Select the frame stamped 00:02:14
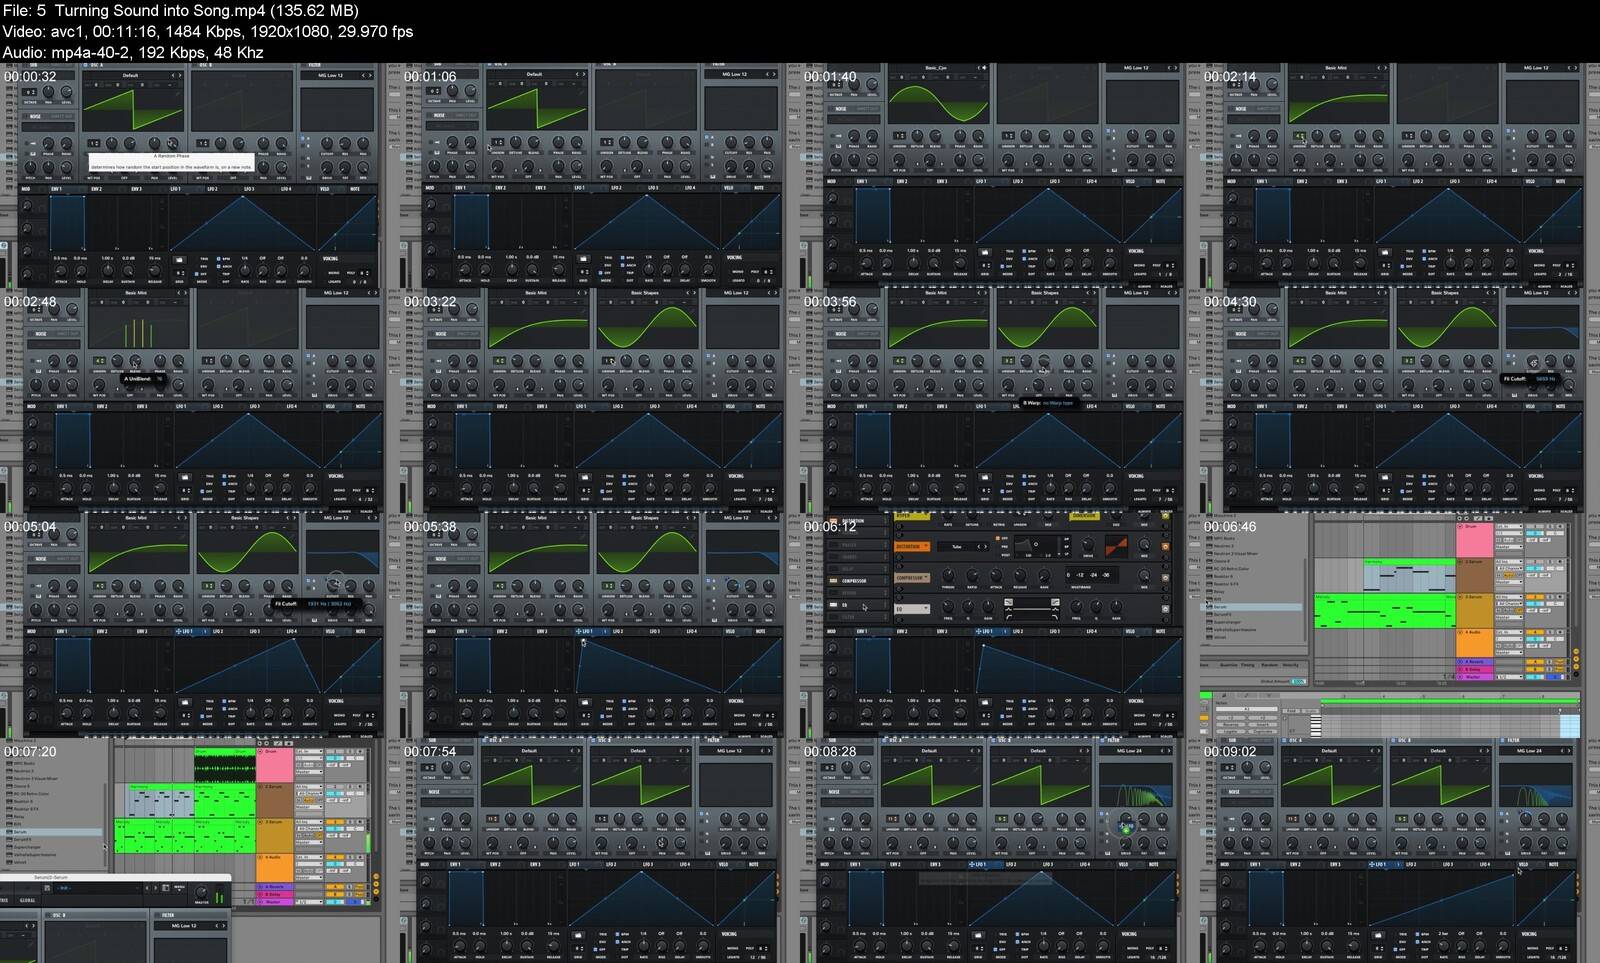 point(1400,176)
